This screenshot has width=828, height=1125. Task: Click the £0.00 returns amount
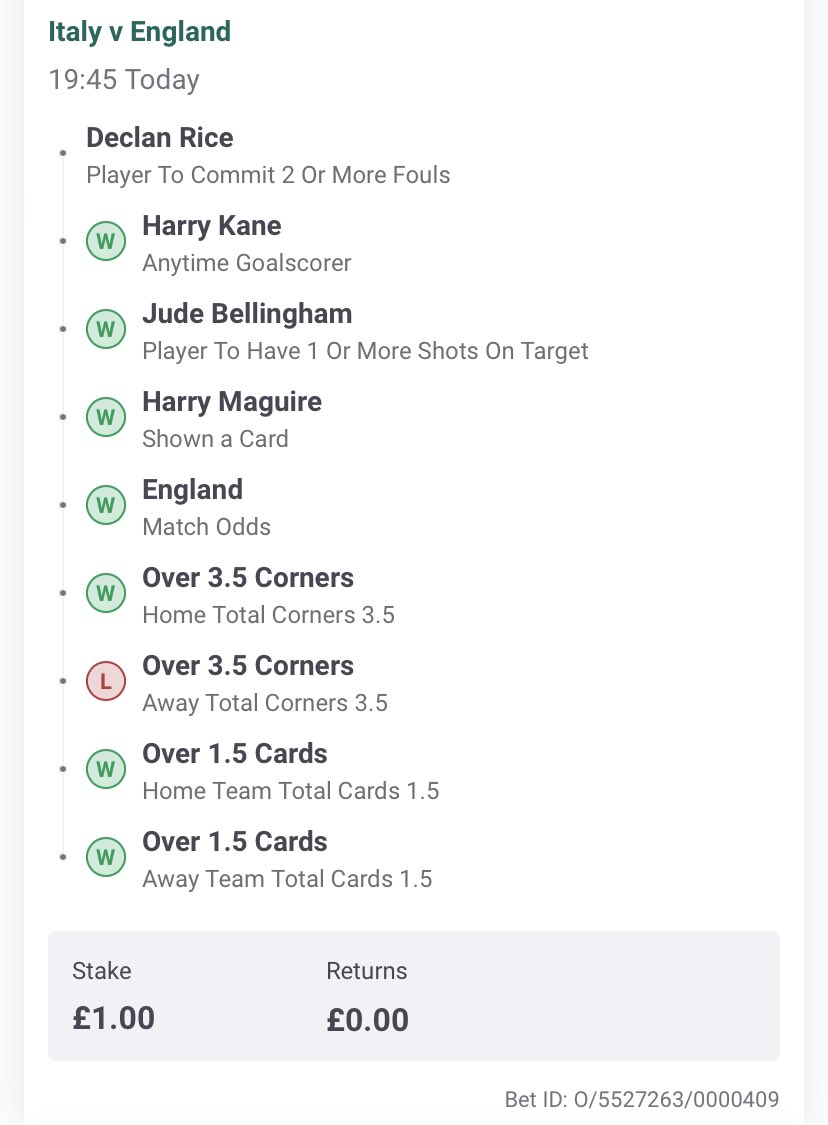coord(367,1020)
